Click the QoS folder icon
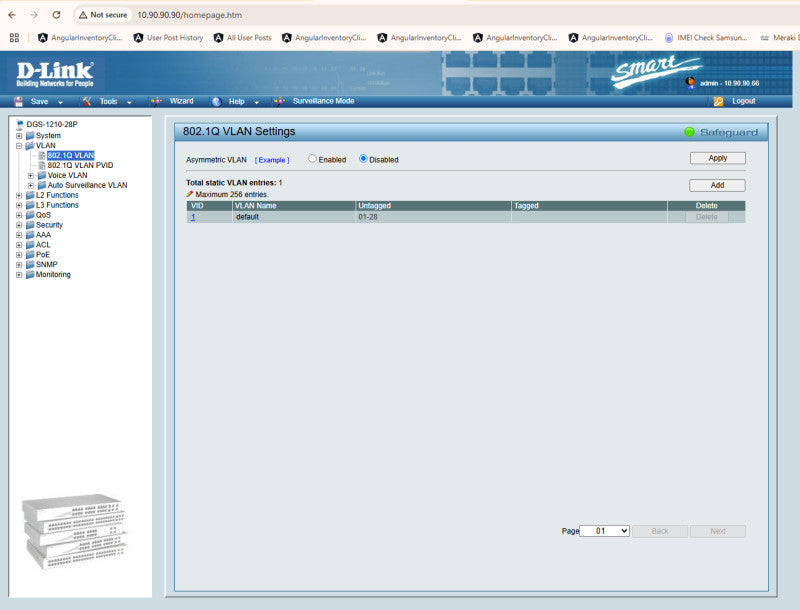Viewport: 800px width, 610px height. (30, 215)
